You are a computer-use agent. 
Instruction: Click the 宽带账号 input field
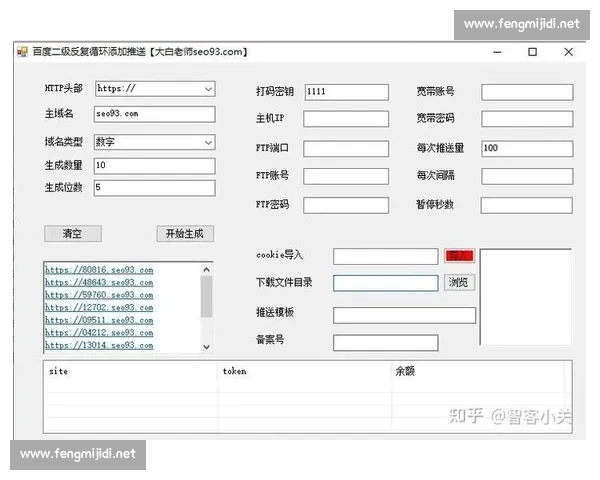[x=527, y=92]
